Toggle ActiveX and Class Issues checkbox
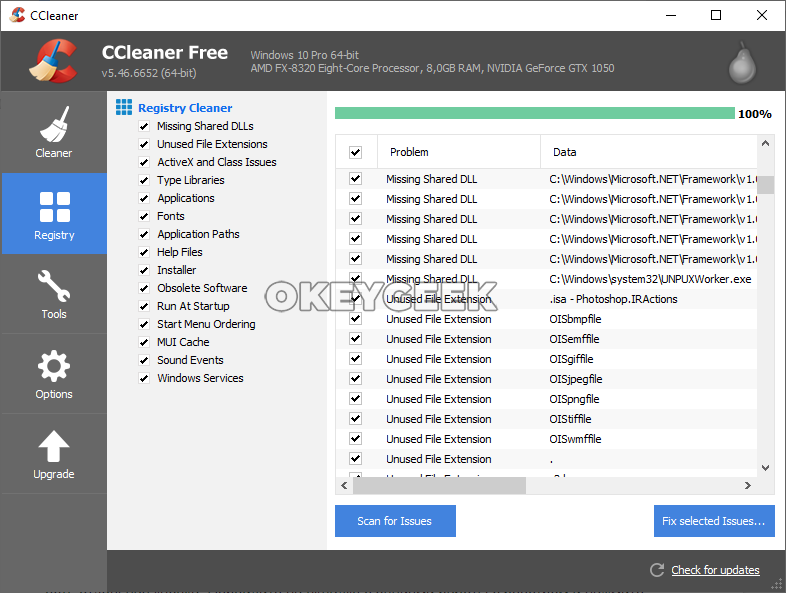Viewport: 786px width, 593px height. point(144,162)
